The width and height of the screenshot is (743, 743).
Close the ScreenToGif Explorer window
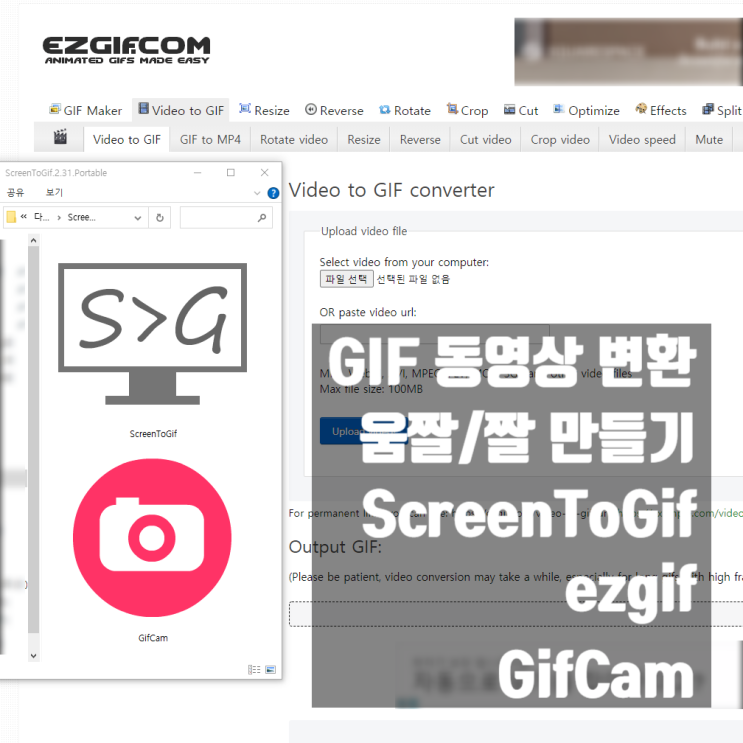pos(264,172)
